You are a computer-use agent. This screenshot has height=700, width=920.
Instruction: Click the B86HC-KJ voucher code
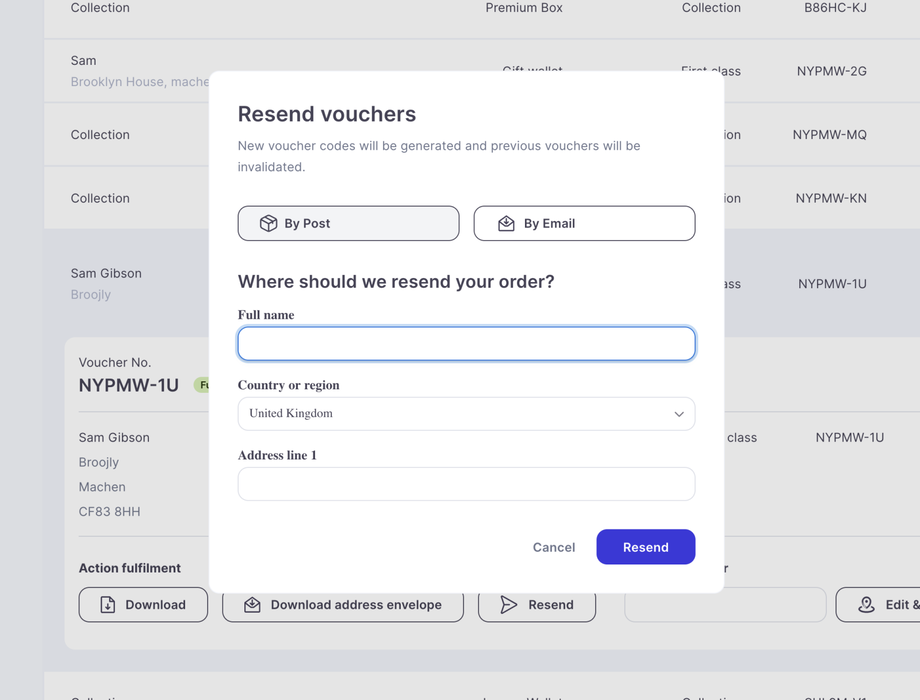835,8
